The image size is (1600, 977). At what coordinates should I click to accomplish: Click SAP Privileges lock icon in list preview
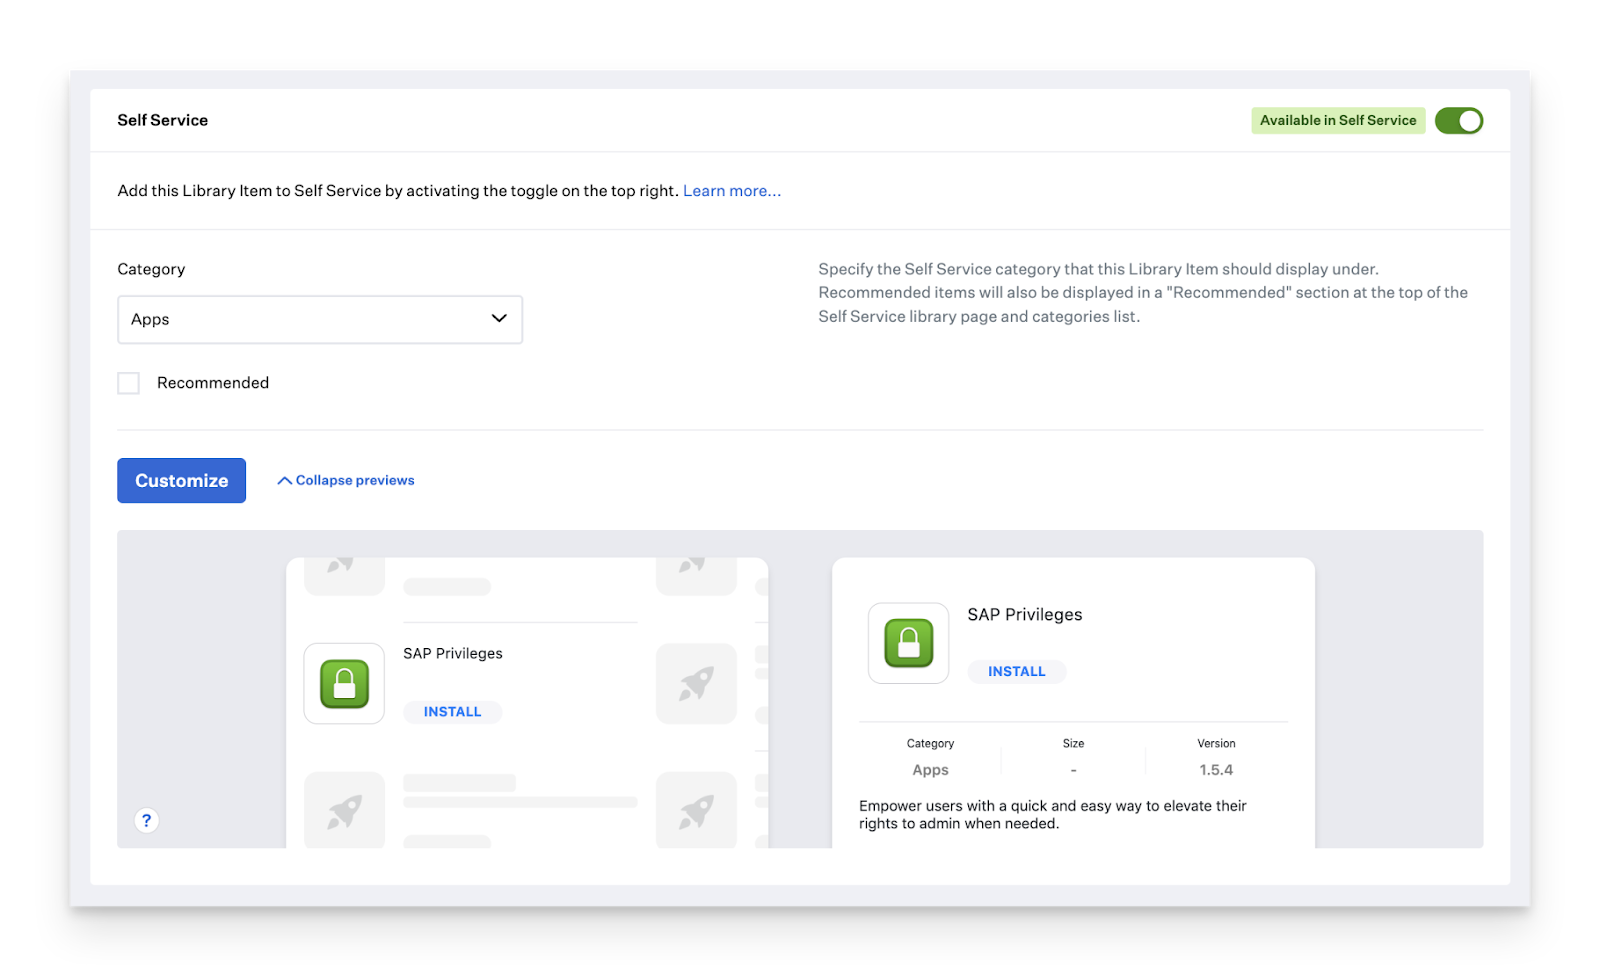pyautogui.click(x=344, y=684)
